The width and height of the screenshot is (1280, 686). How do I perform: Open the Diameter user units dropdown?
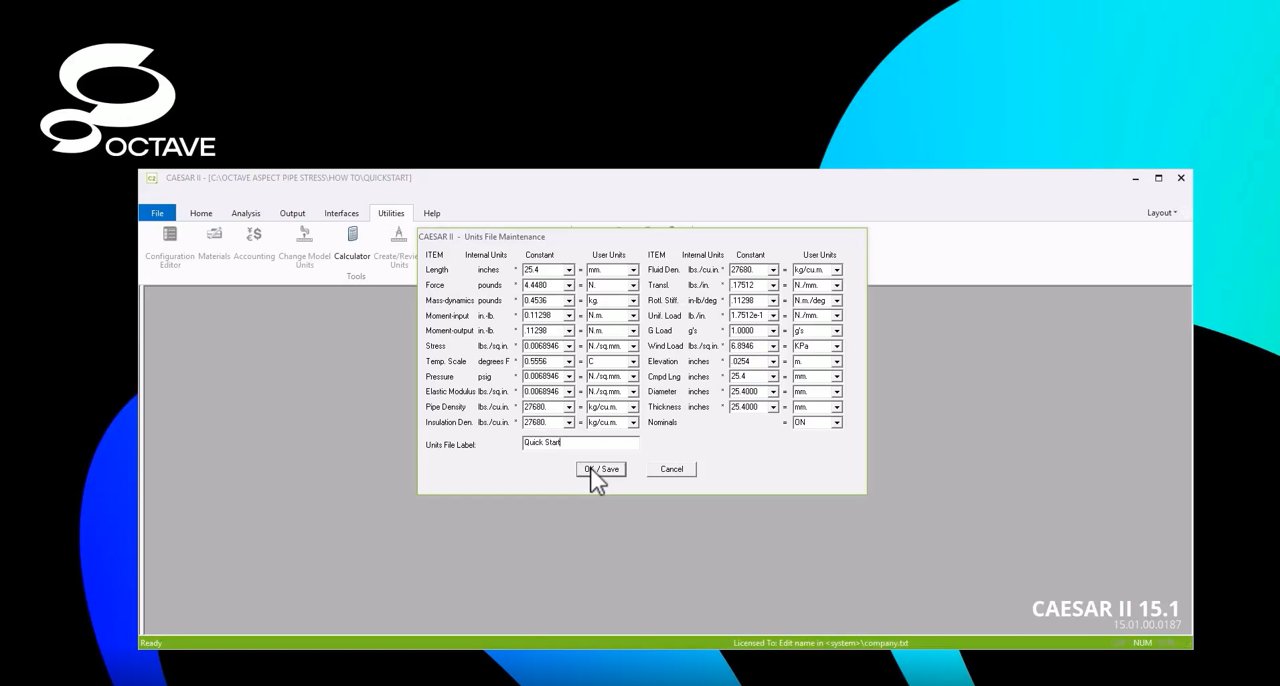837,392
